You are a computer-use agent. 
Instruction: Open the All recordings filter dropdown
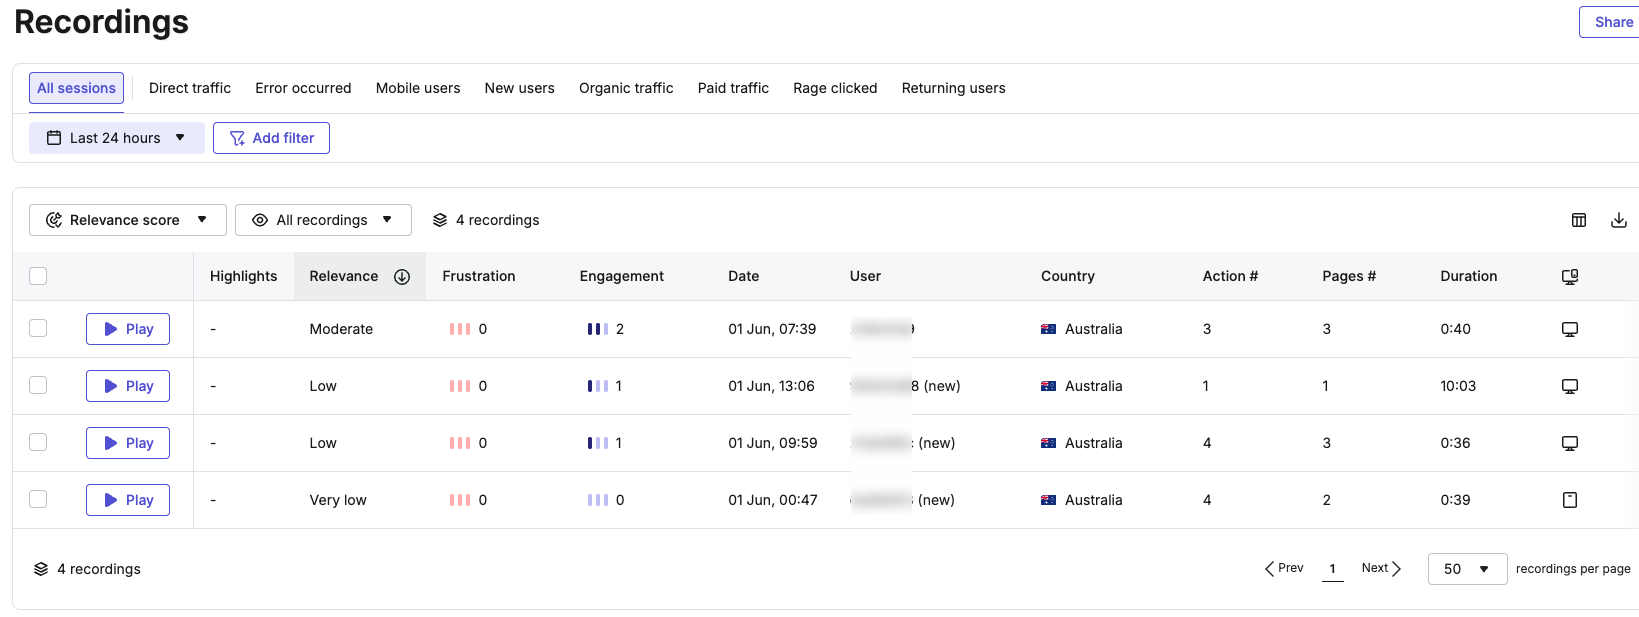[x=323, y=220]
